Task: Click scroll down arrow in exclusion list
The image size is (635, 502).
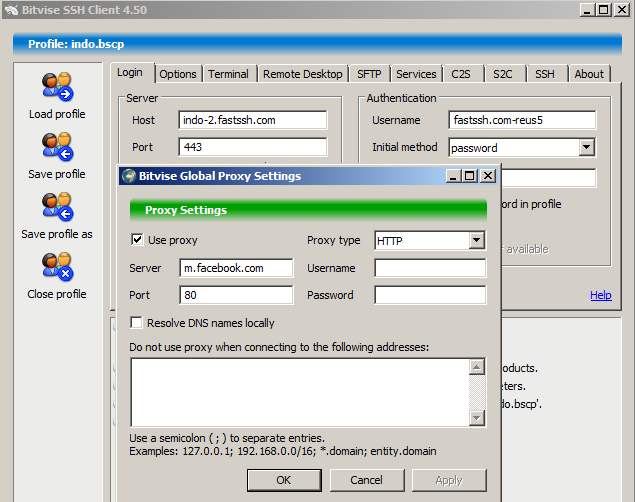Action: 477,417
